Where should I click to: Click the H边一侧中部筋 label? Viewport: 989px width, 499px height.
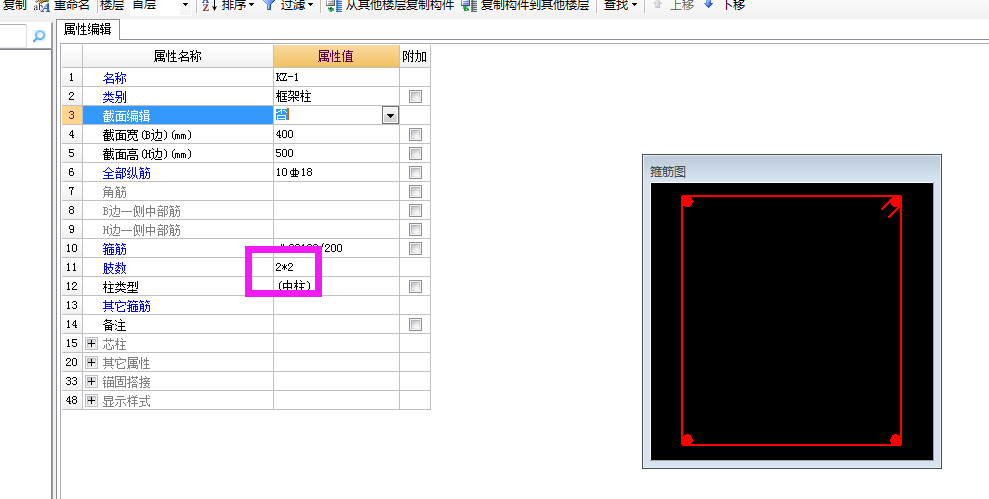[141, 230]
